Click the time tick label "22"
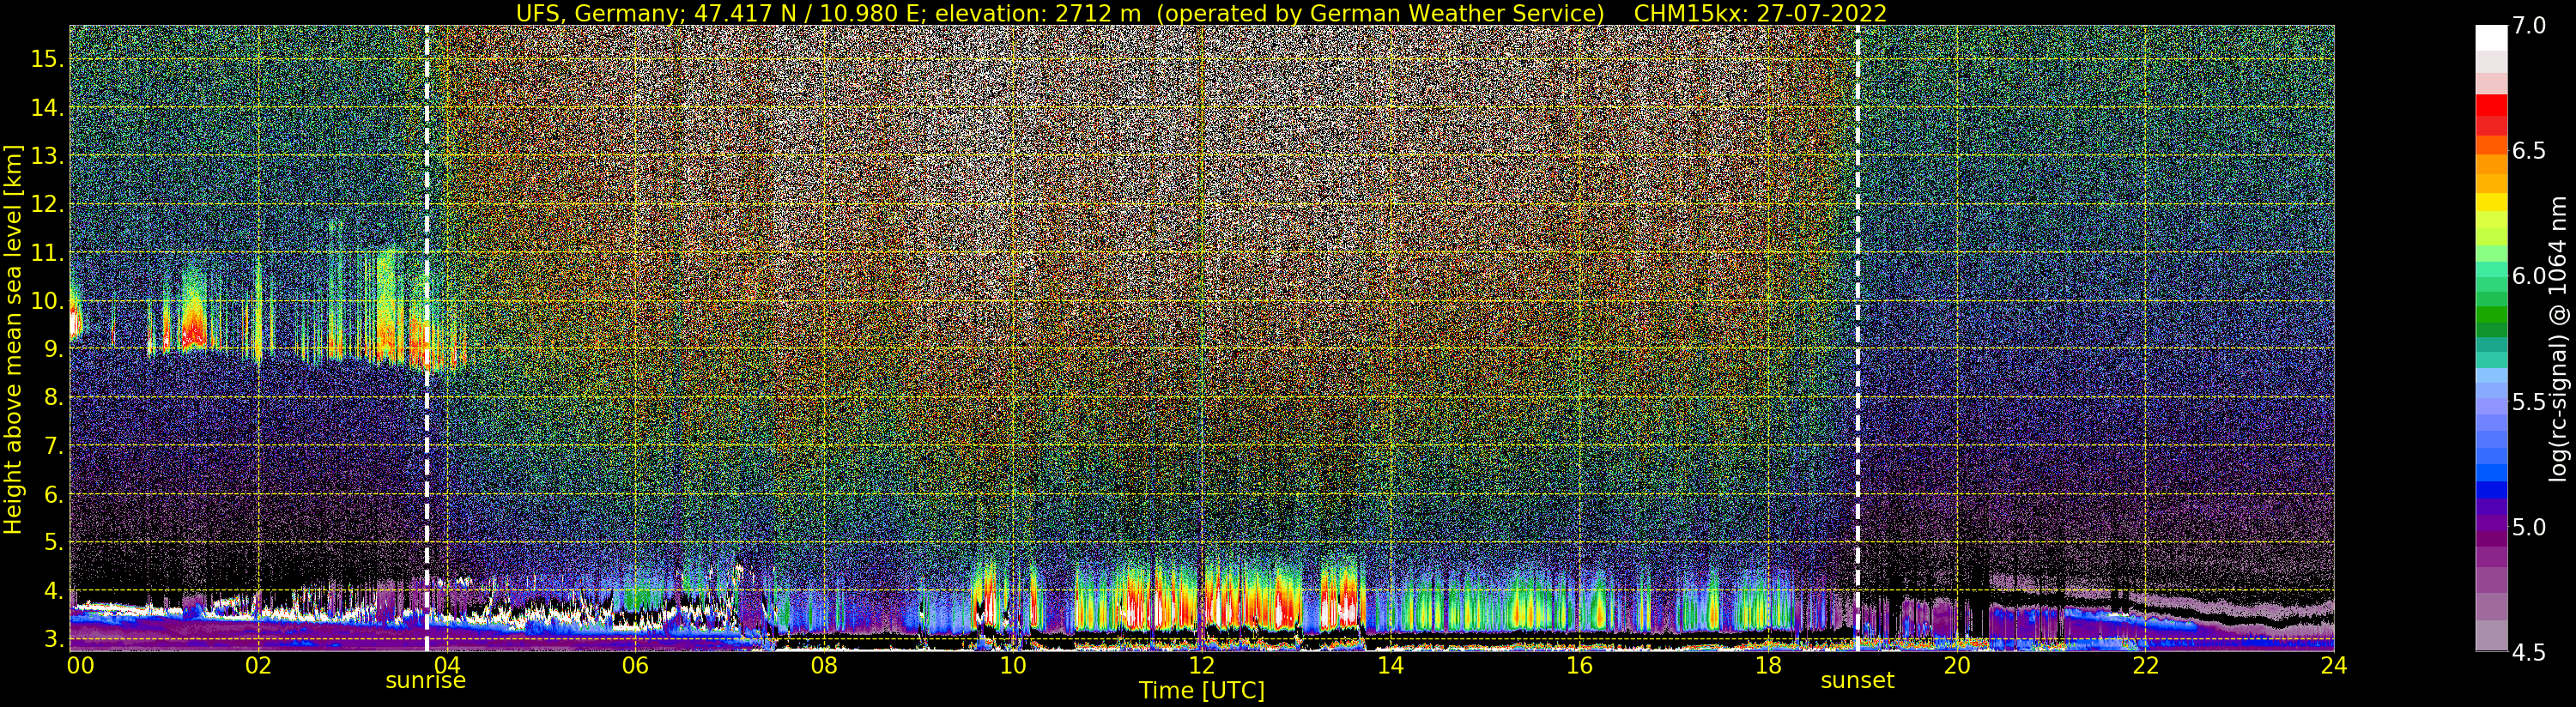2576x707 pixels. tap(2145, 666)
